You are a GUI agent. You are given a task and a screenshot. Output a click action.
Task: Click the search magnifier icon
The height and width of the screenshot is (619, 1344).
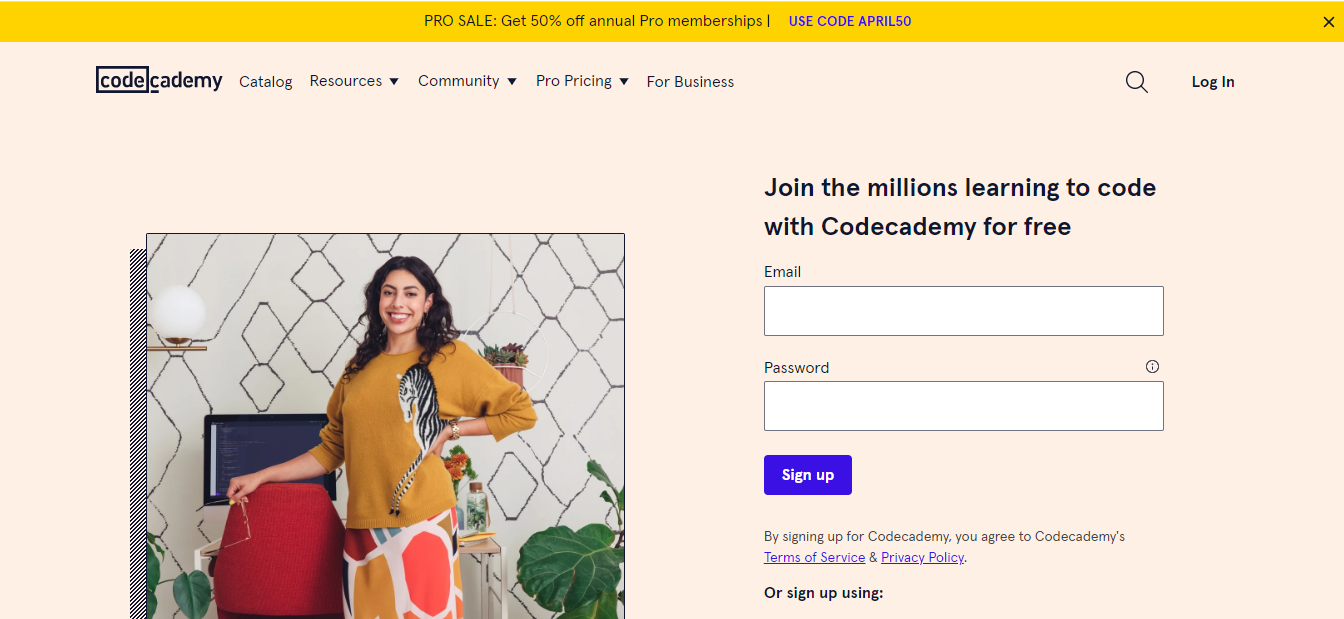click(1136, 82)
